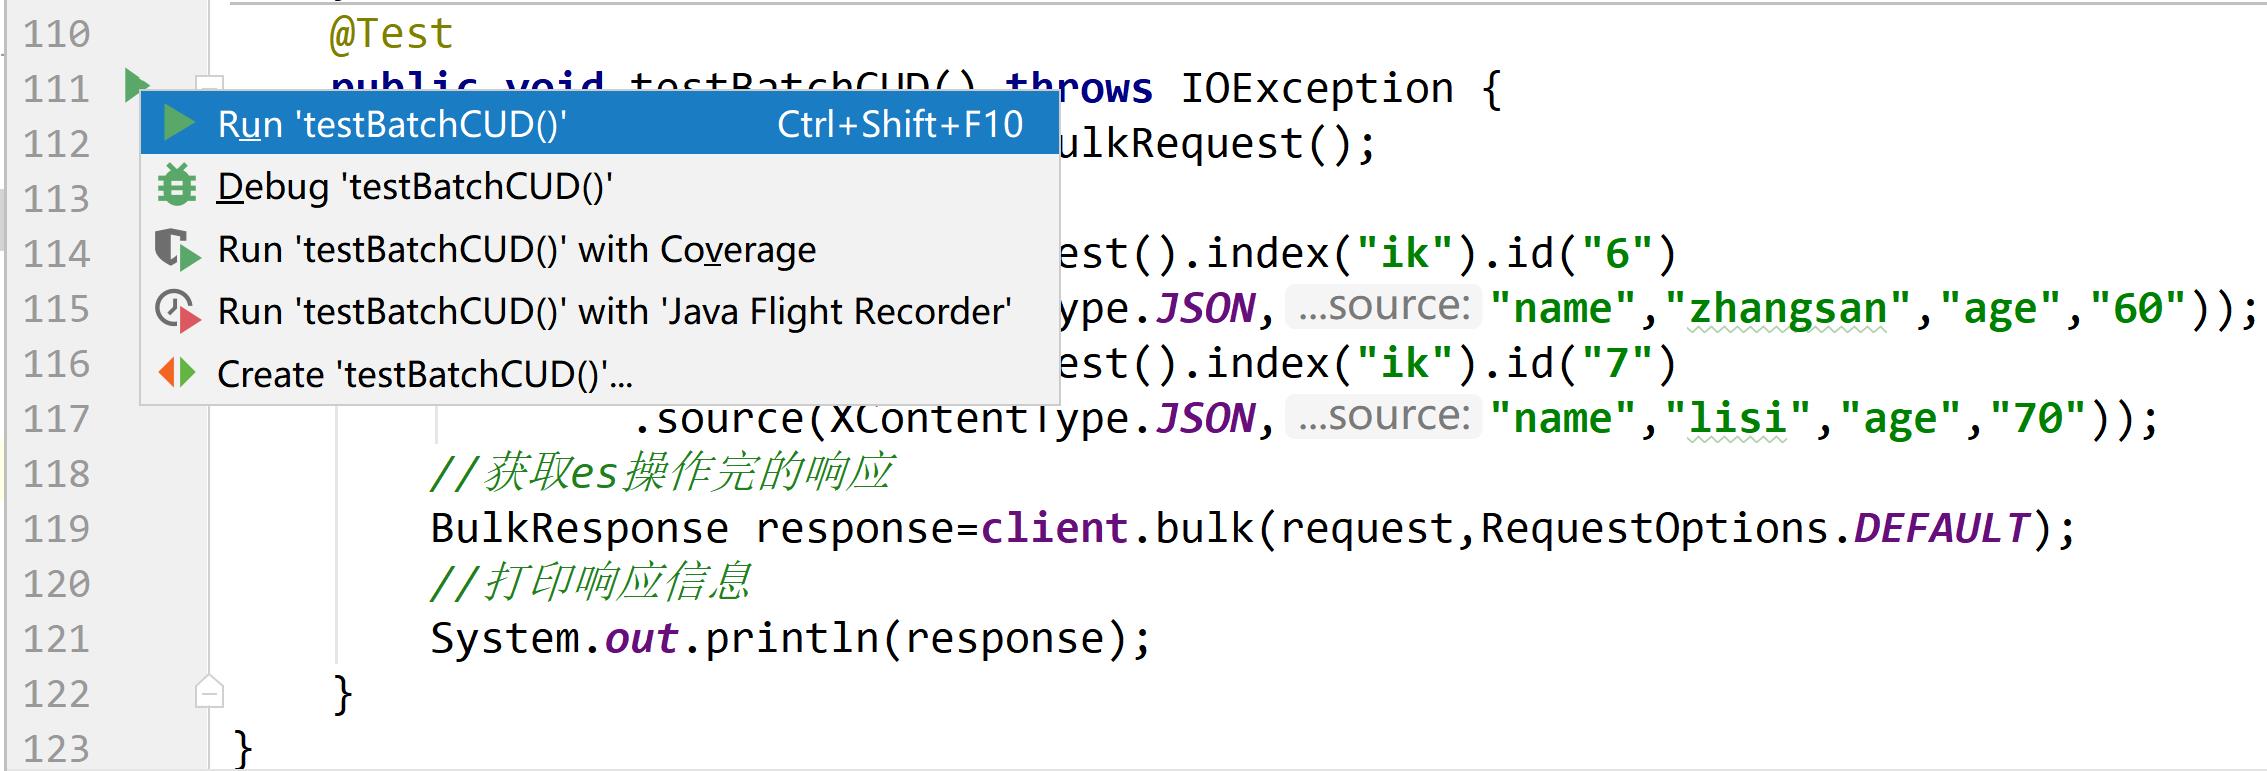Click the Flight Recorder clock icon
Screen dimensions: 2267x771
click(178, 312)
